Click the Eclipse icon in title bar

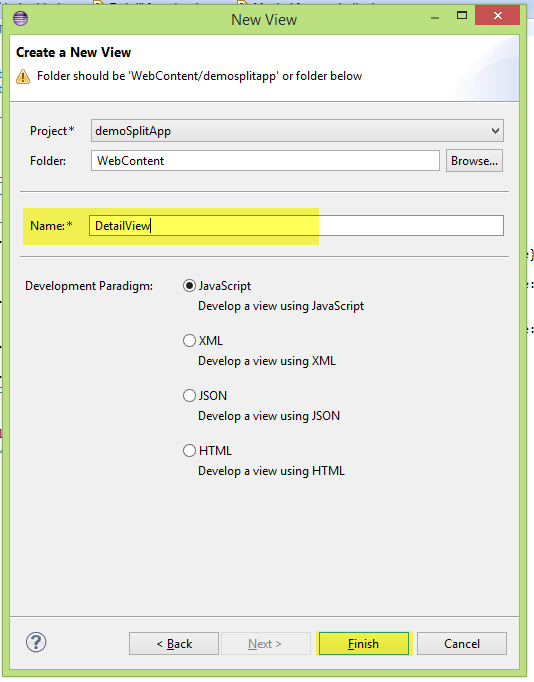click(20, 19)
